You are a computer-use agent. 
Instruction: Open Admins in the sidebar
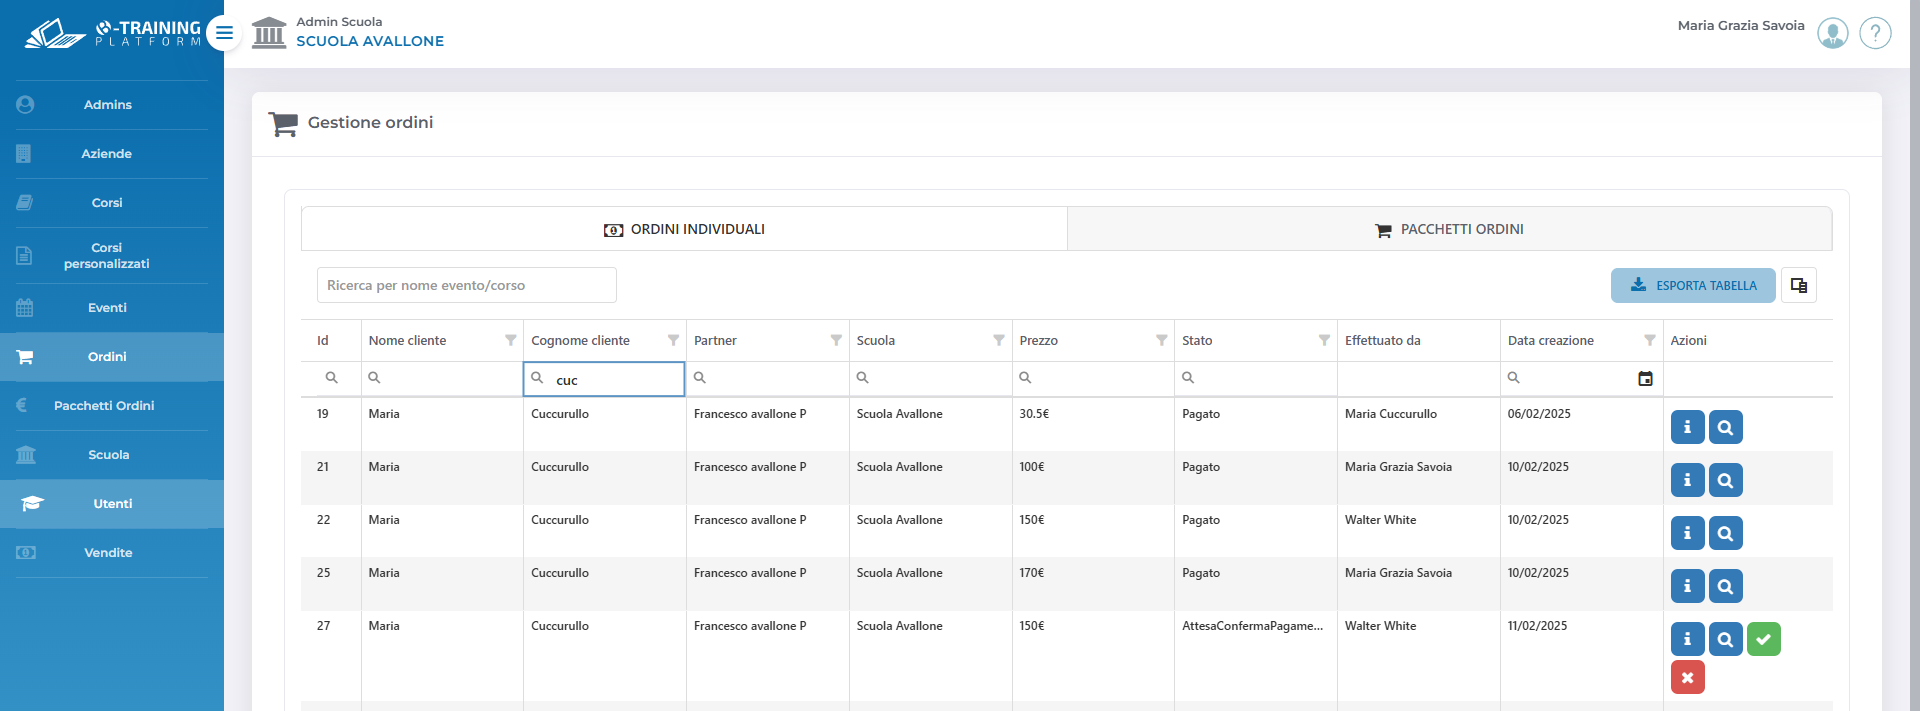click(x=112, y=105)
